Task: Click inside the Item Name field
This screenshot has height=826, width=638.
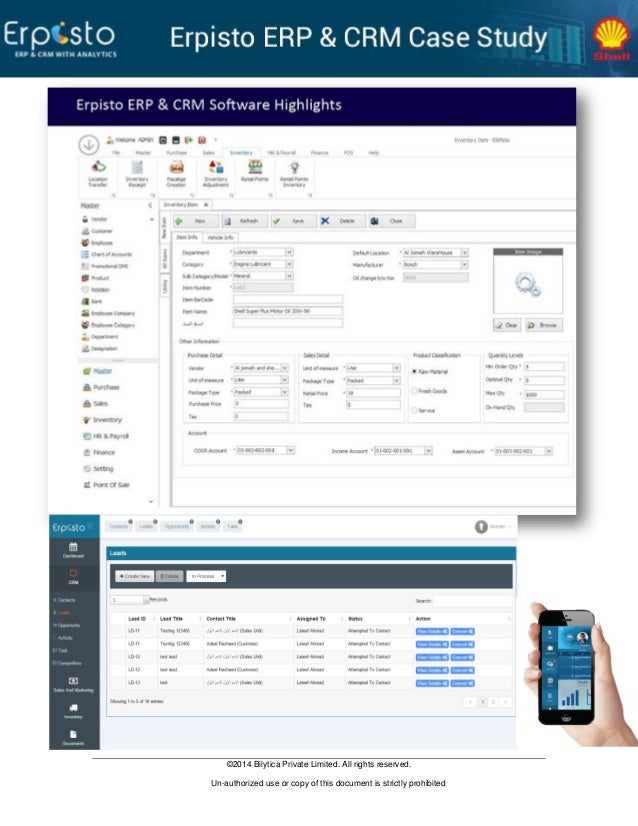Action: 288,311
